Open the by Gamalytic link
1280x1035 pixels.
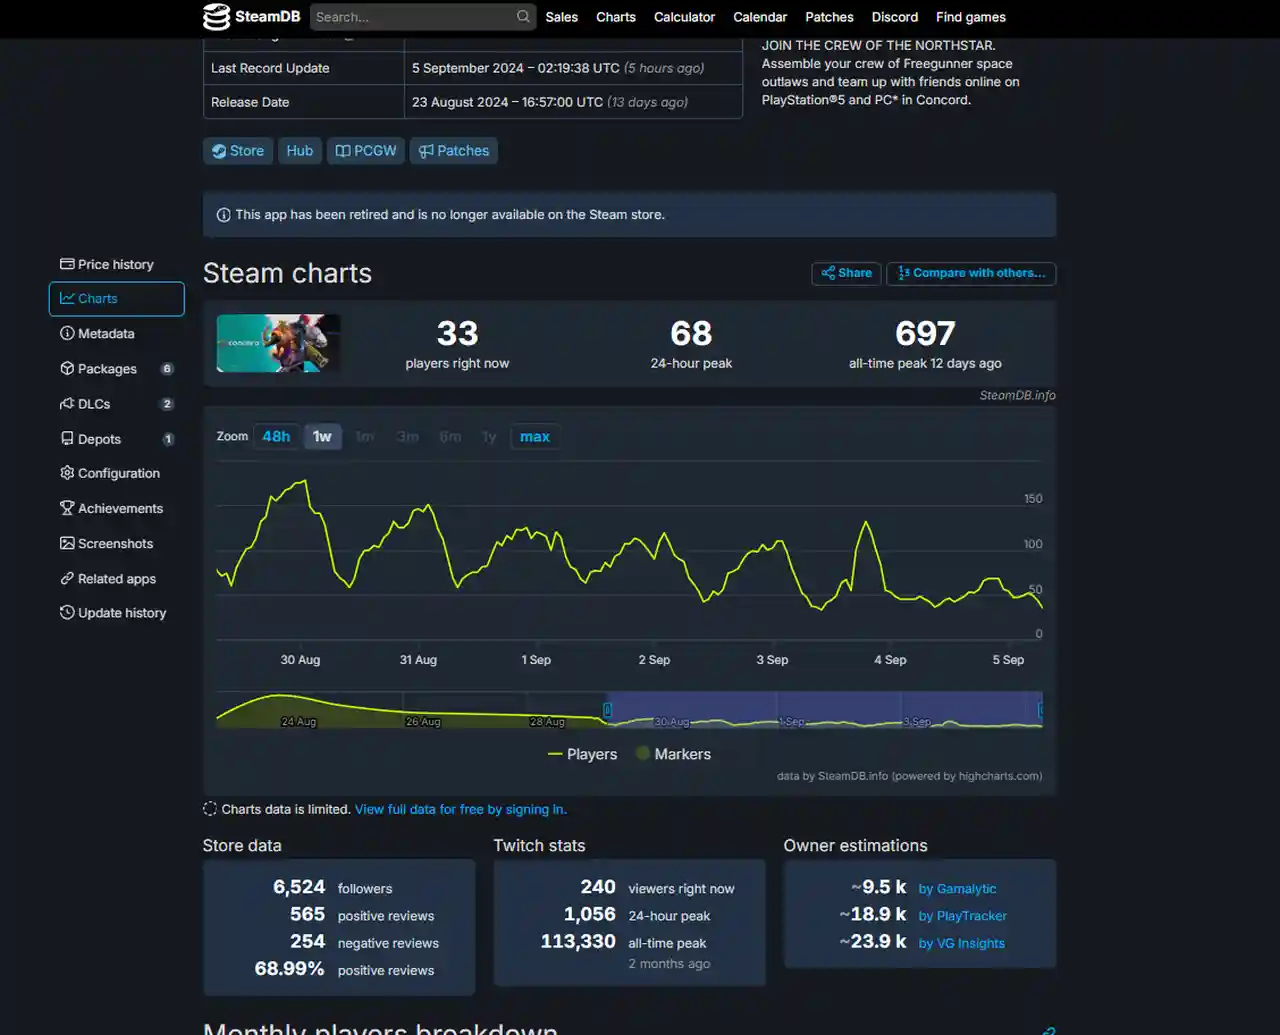click(957, 889)
